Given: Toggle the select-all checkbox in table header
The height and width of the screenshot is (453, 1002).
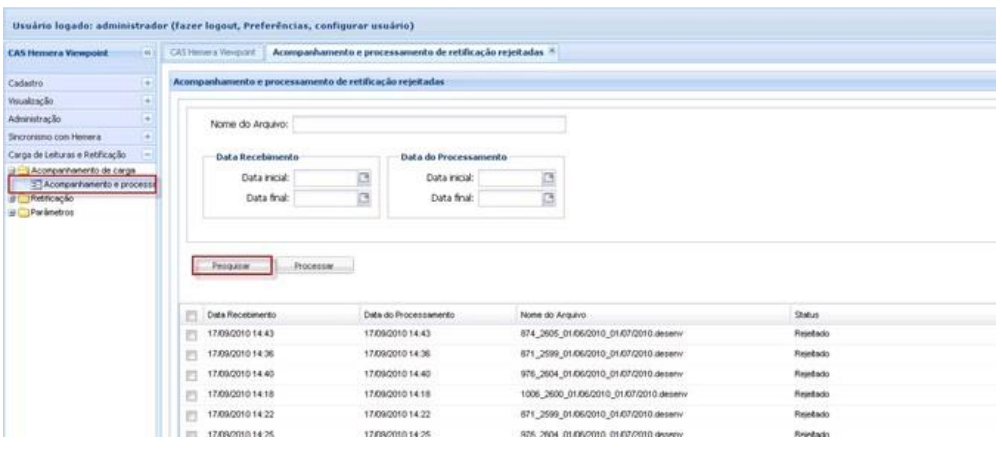Looking at the screenshot, I should (192, 315).
